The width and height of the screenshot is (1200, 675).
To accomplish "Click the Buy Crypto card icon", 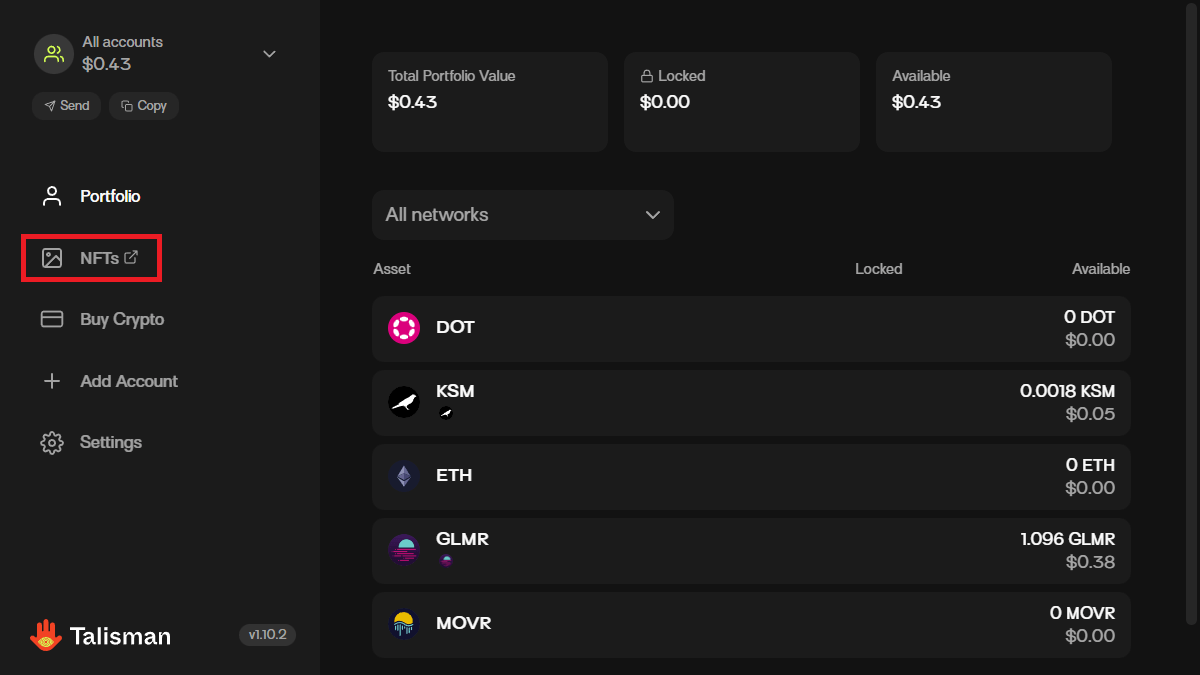I will tap(52, 319).
